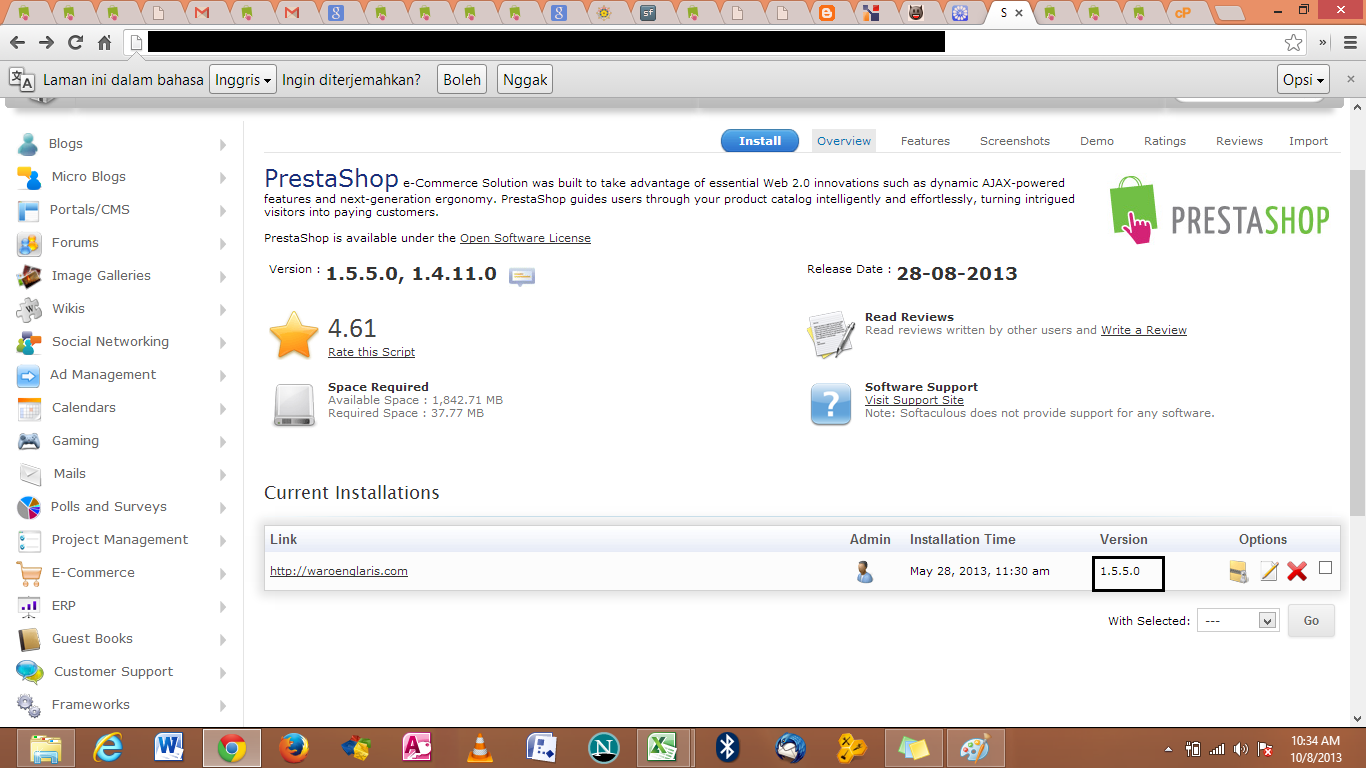Screen dimensions: 1366x768
Task: Click the edit pencil icon for the installation
Action: click(1269, 571)
